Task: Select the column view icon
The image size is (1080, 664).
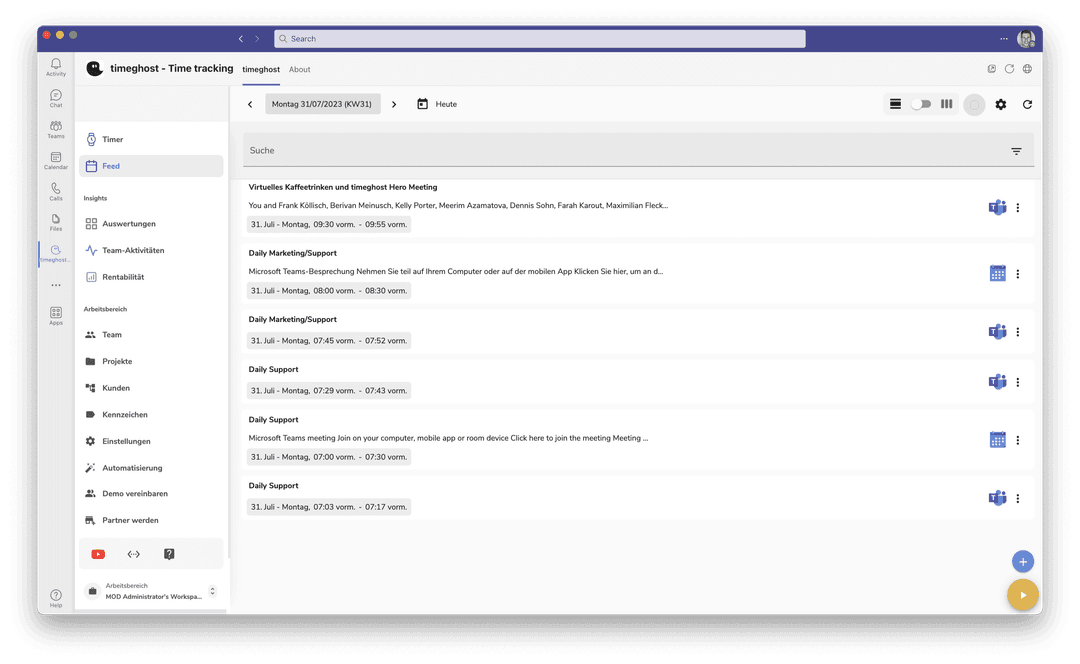Action: (946, 103)
